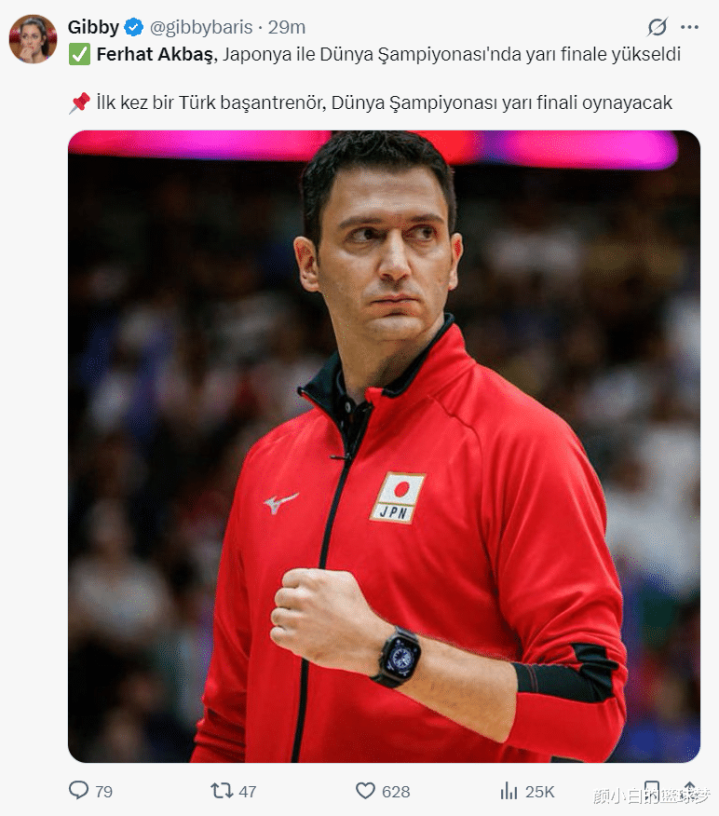Click the repost count 47
Viewport: 719px width, 816px height.
click(x=247, y=792)
